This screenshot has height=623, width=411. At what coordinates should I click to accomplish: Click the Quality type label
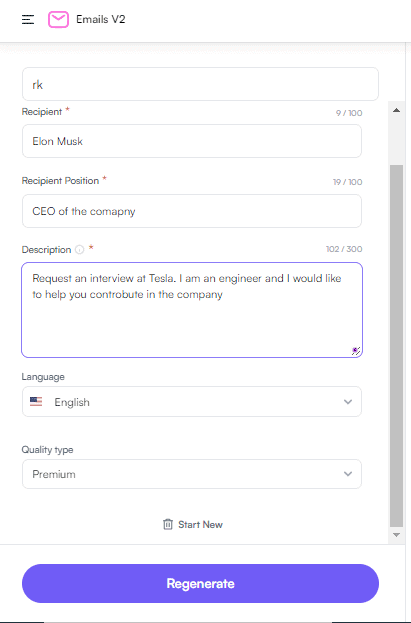click(x=47, y=450)
